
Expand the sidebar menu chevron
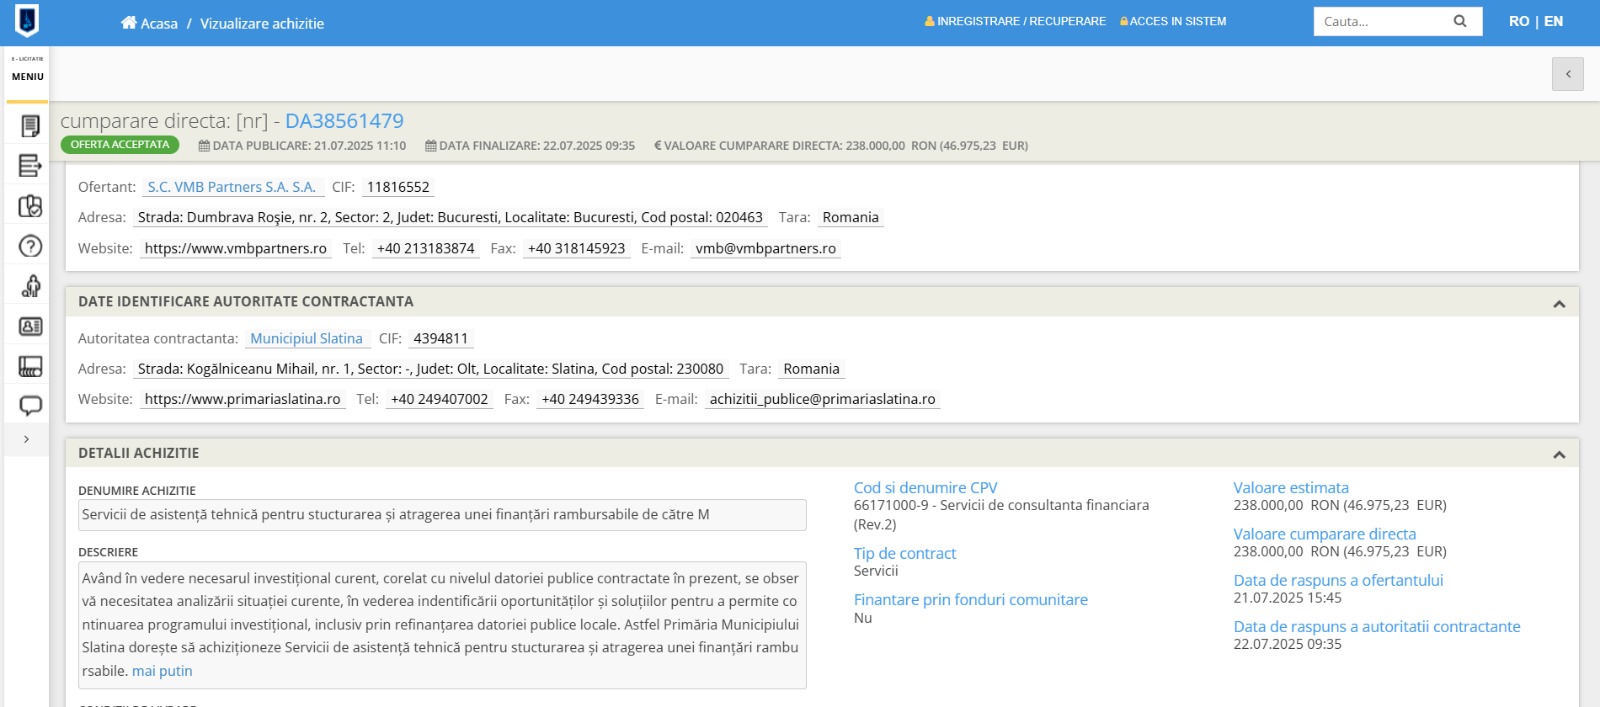pyautogui.click(x=26, y=439)
